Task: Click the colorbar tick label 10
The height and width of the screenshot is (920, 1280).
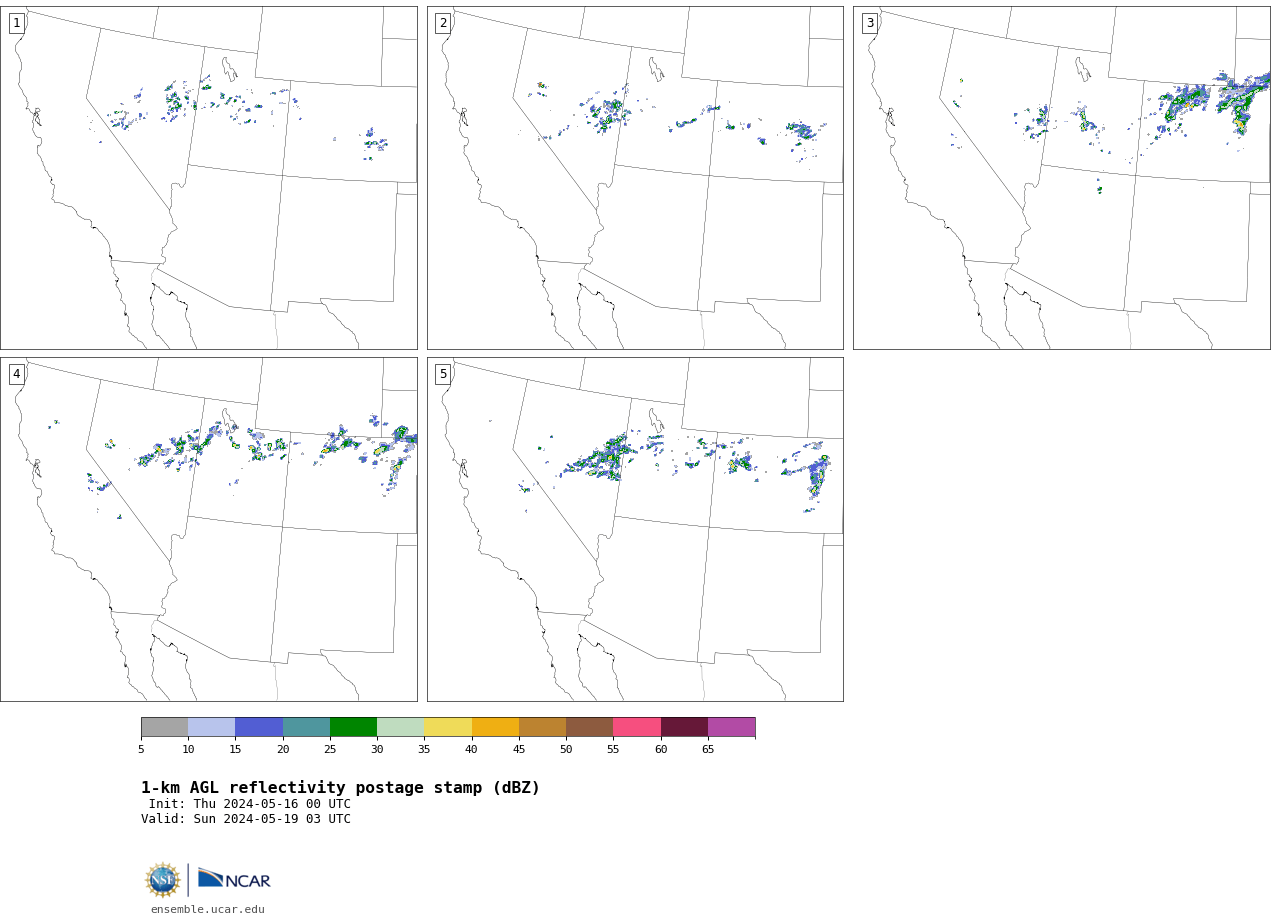Action: (188, 749)
